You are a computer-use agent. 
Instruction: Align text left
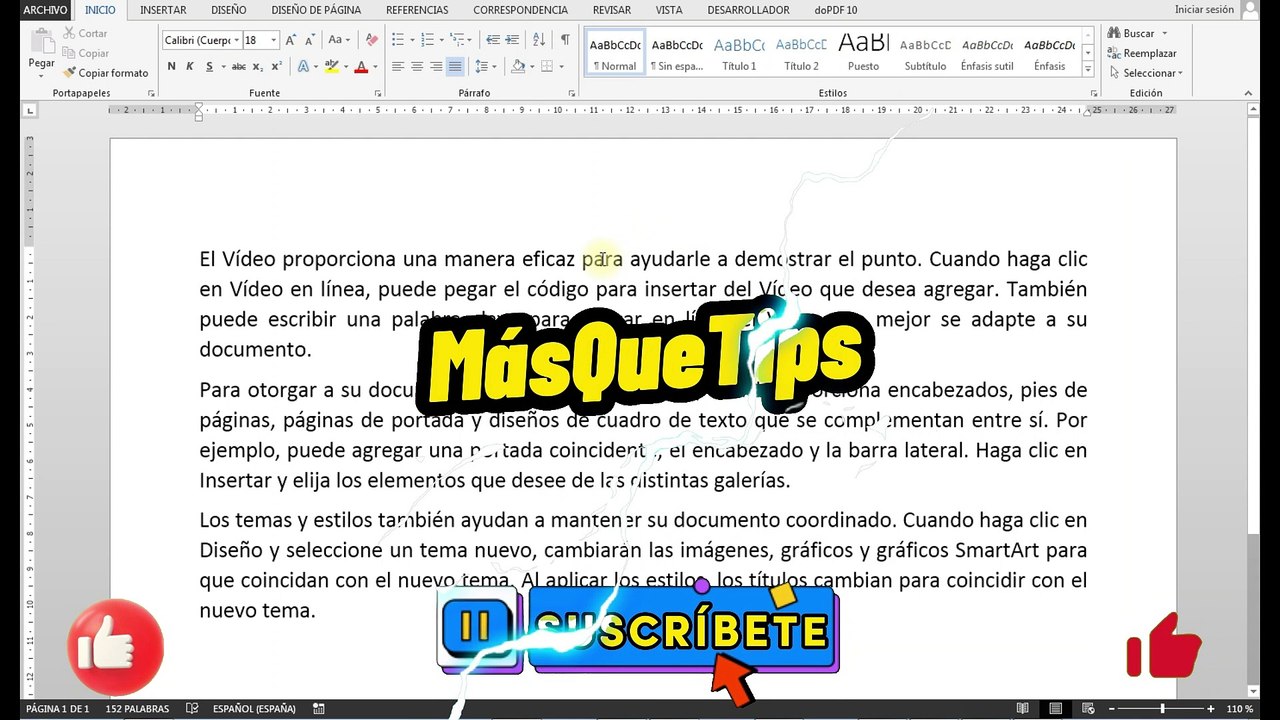click(x=397, y=67)
